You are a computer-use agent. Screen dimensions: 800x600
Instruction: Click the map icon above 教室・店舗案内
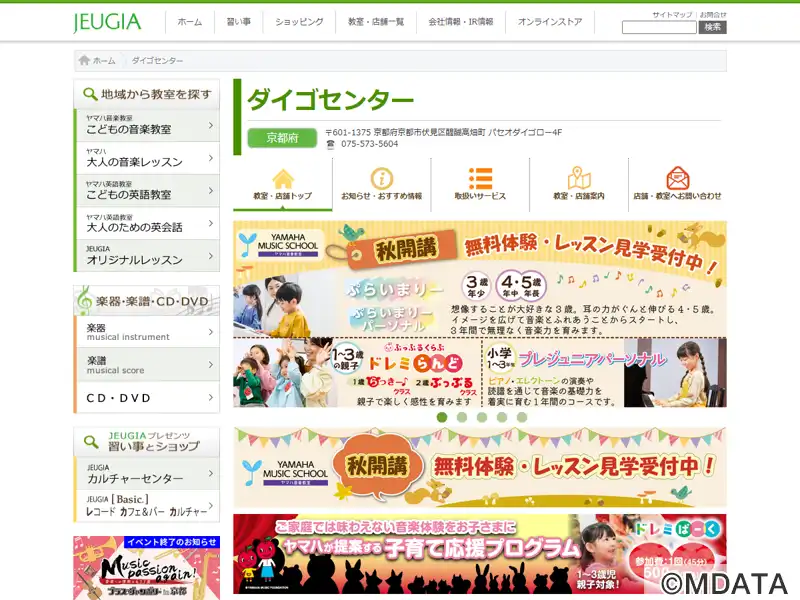[579, 178]
